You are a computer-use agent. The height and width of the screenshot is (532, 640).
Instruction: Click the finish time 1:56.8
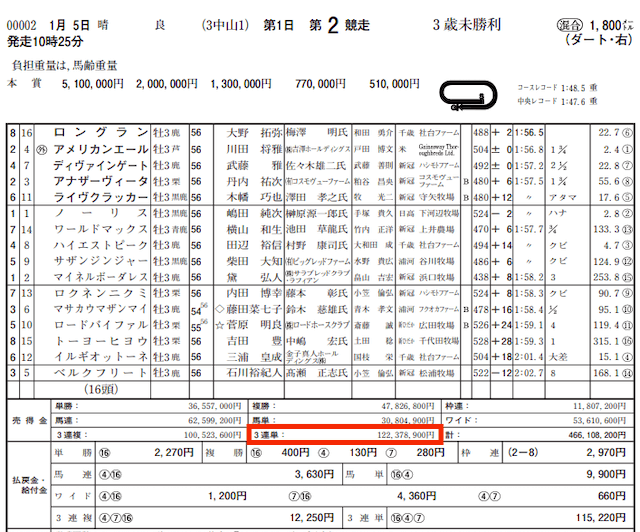529,149
